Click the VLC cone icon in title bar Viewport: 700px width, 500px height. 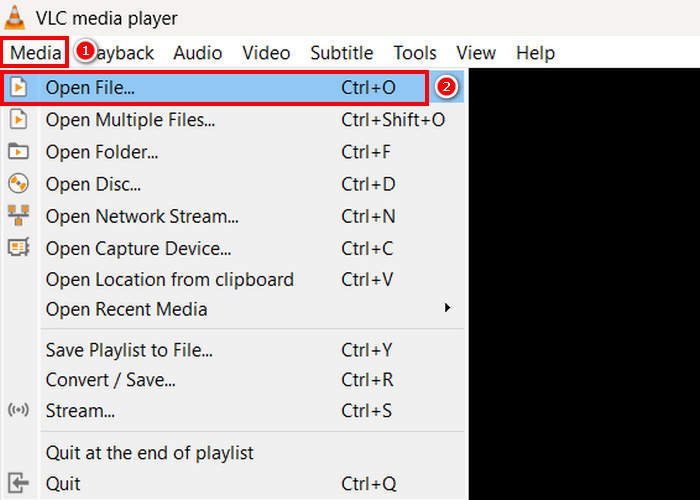click(x=15, y=17)
